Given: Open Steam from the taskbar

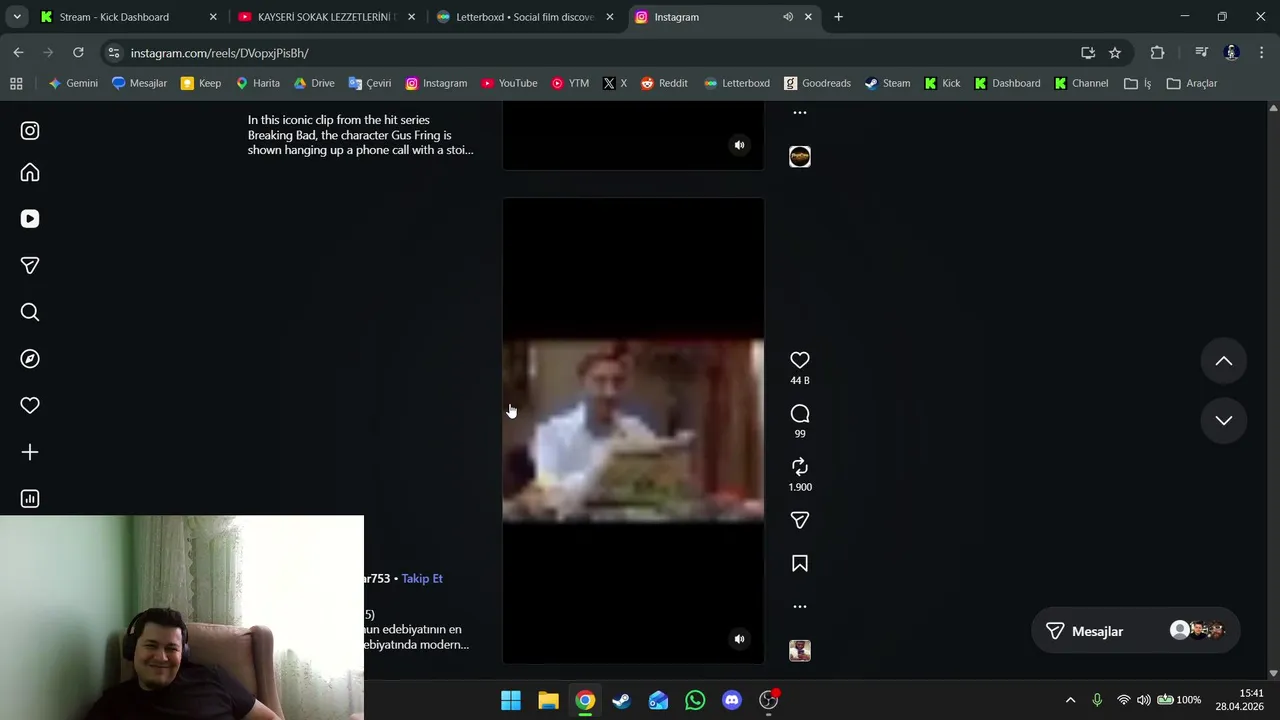Looking at the screenshot, I should pyautogui.click(x=621, y=700).
